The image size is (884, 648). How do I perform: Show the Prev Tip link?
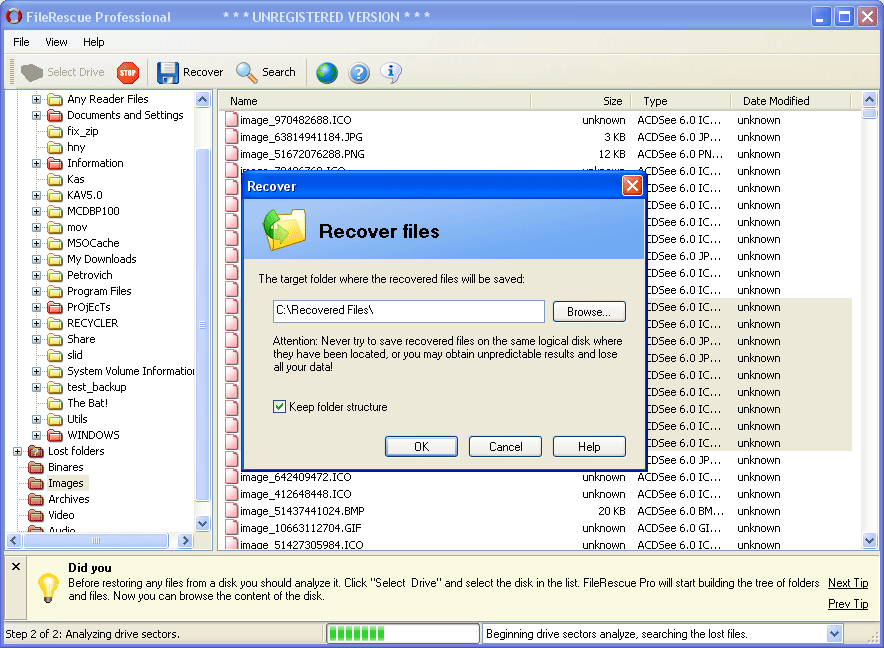coord(848,603)
